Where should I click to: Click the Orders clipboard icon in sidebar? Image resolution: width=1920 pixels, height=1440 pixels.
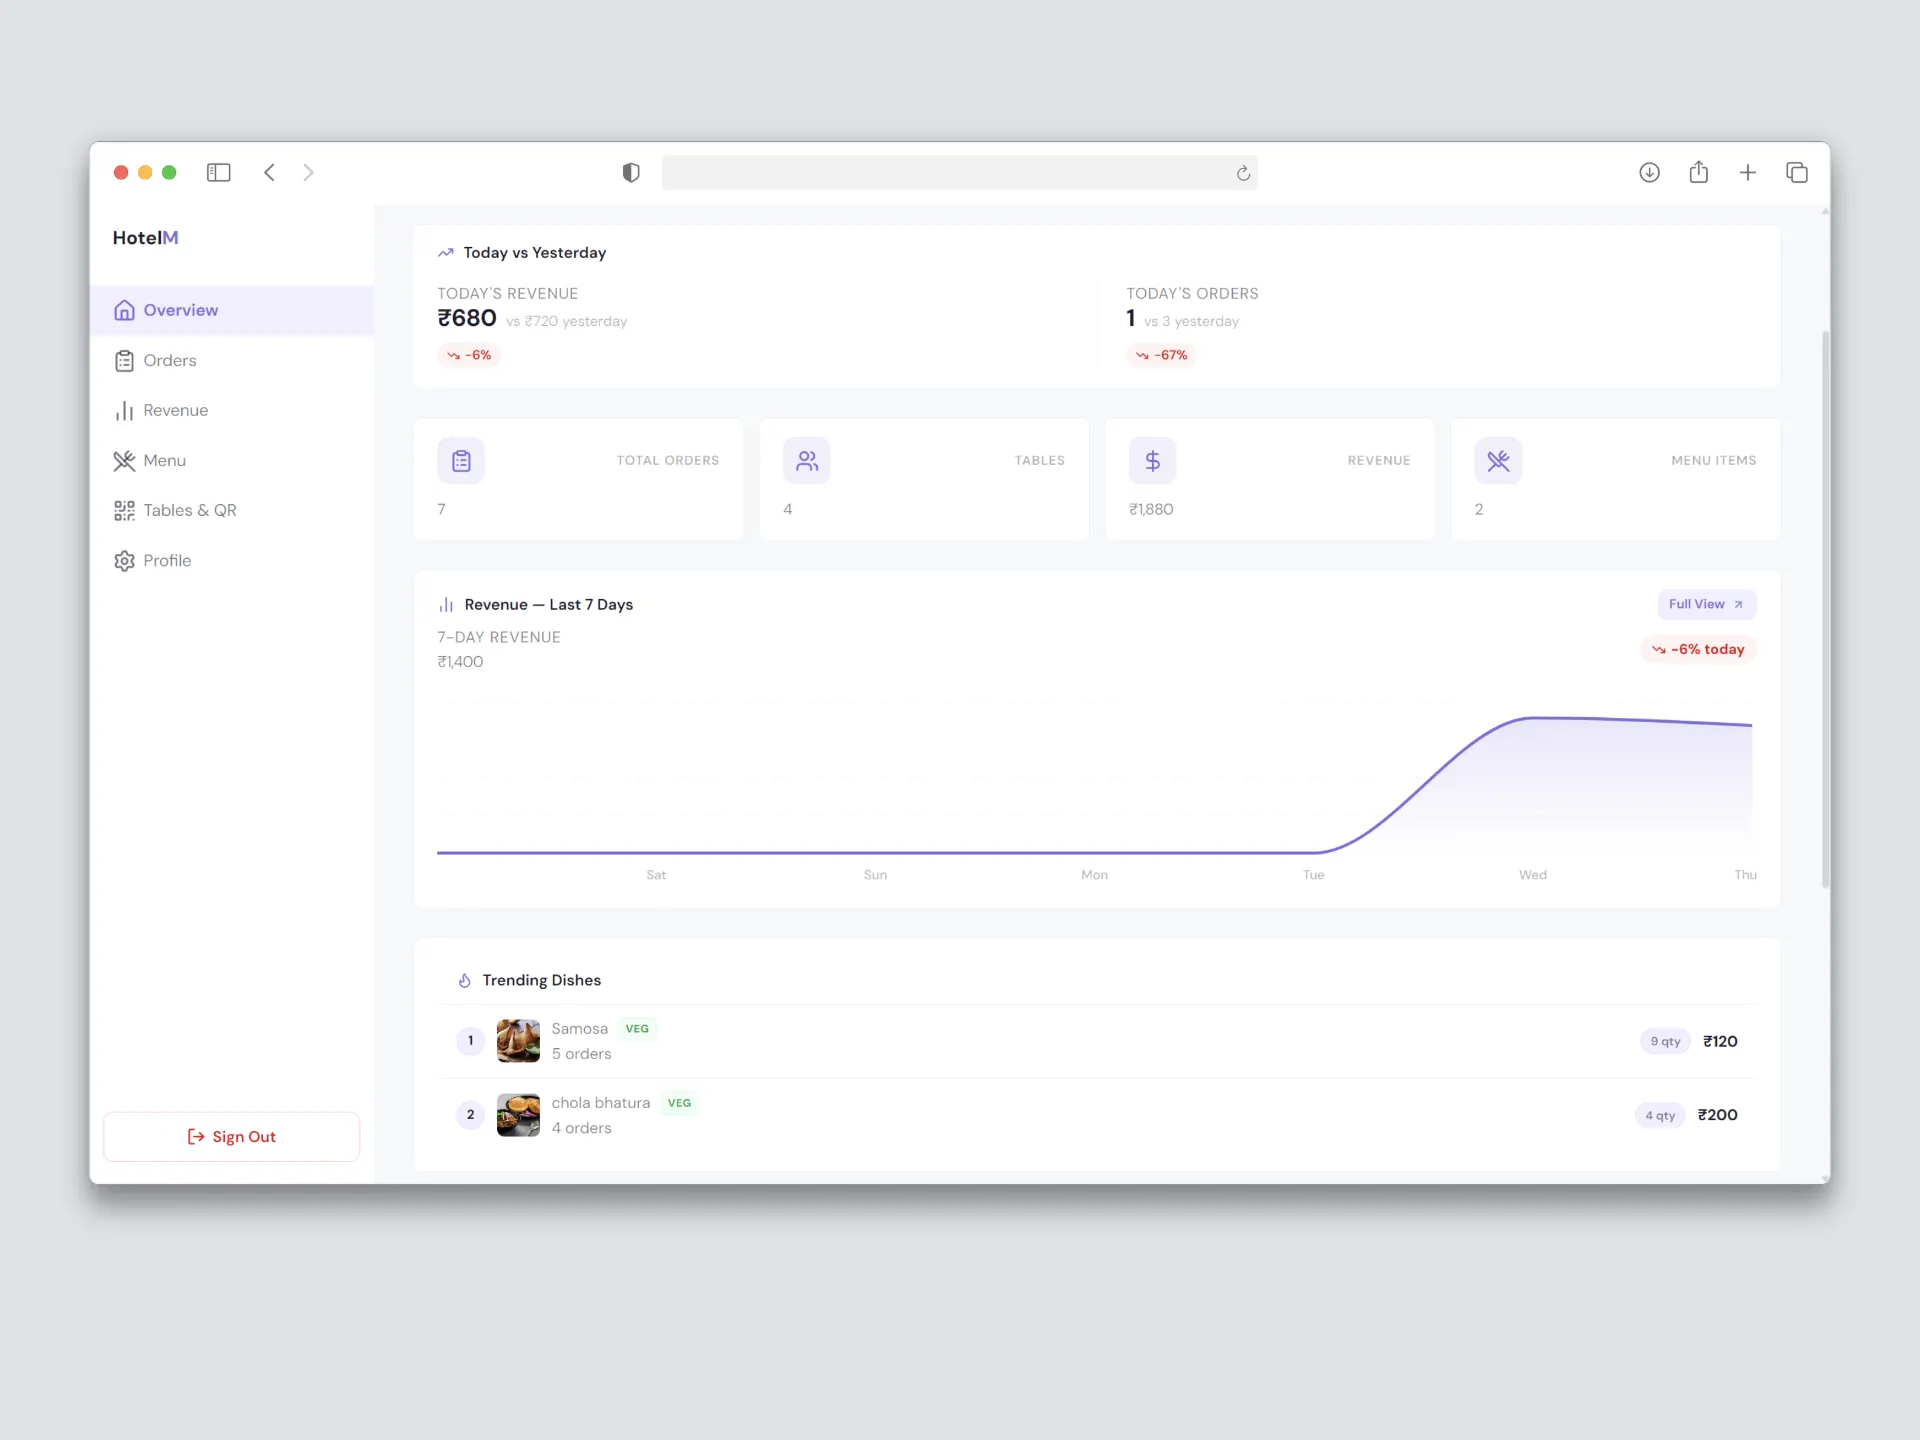pos(124,361)
